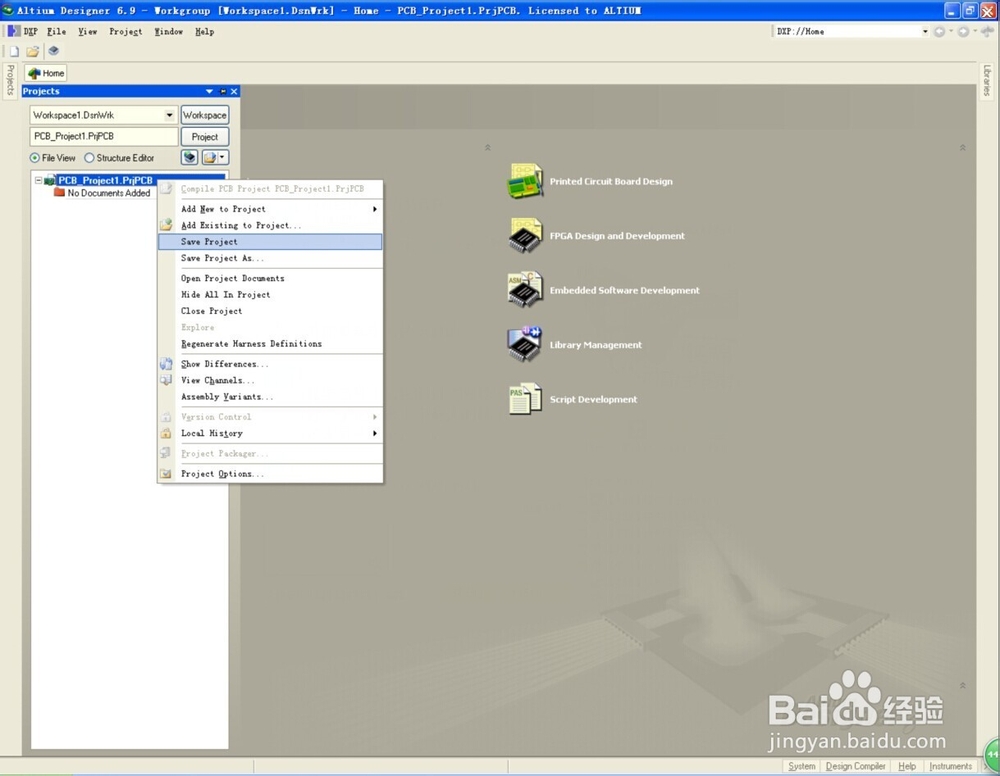Select the File View radio button

tap(34, 157)
